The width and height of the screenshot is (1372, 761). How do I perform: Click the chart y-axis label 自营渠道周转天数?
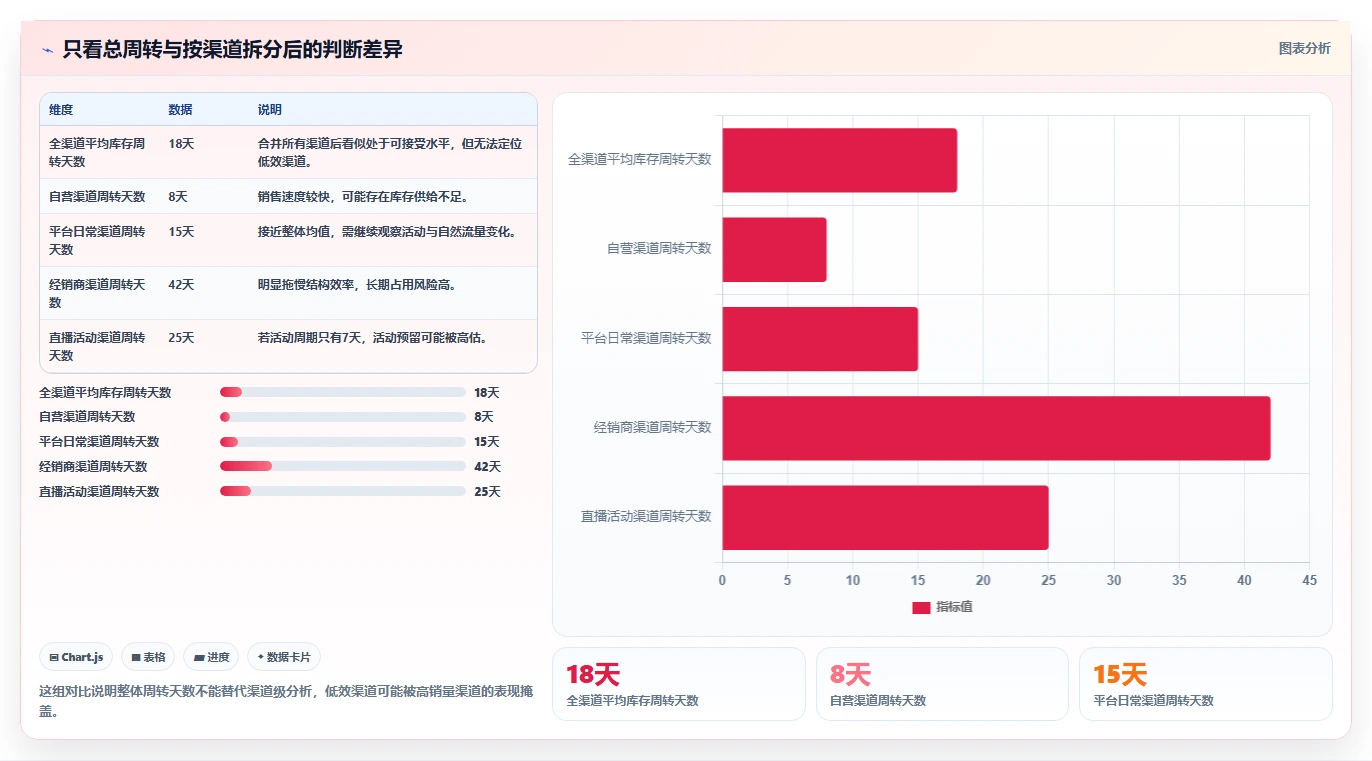pyautogui.click(x=659, y=249)
